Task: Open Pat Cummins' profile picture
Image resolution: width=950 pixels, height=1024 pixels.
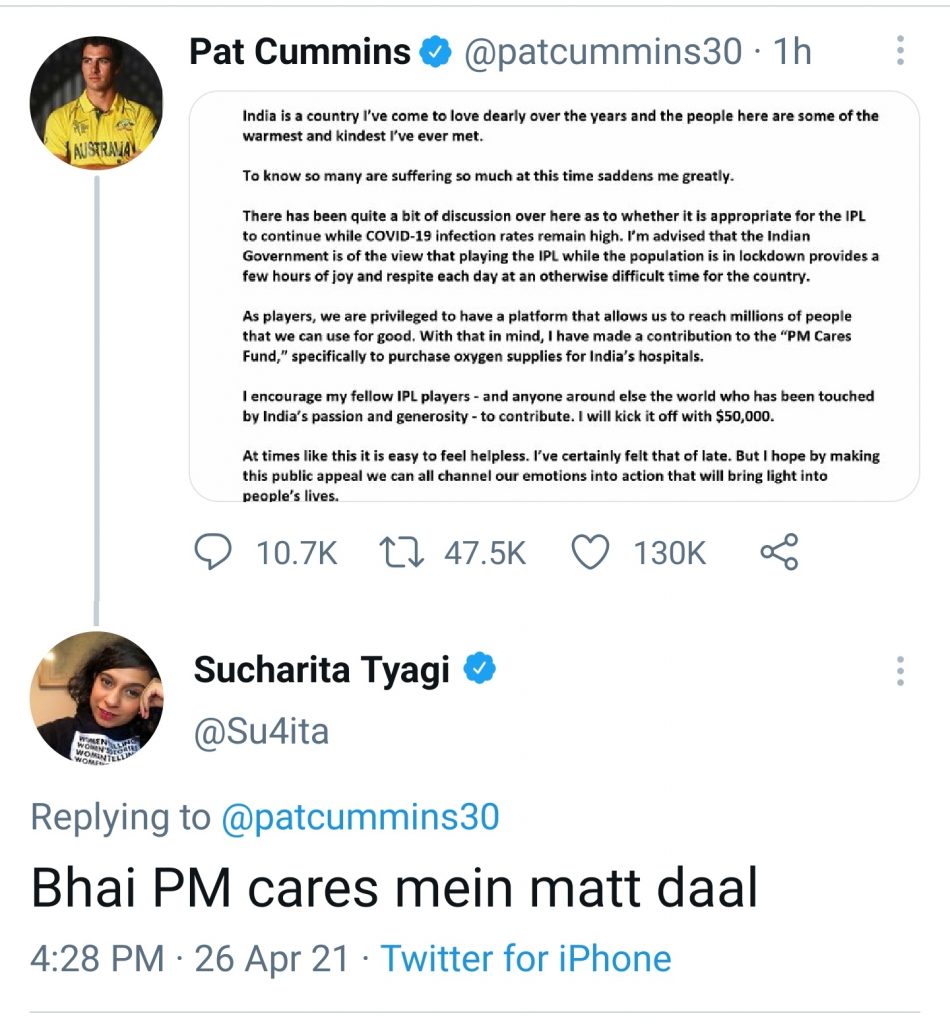Action: pyautogui.click(x=96, y=104)
